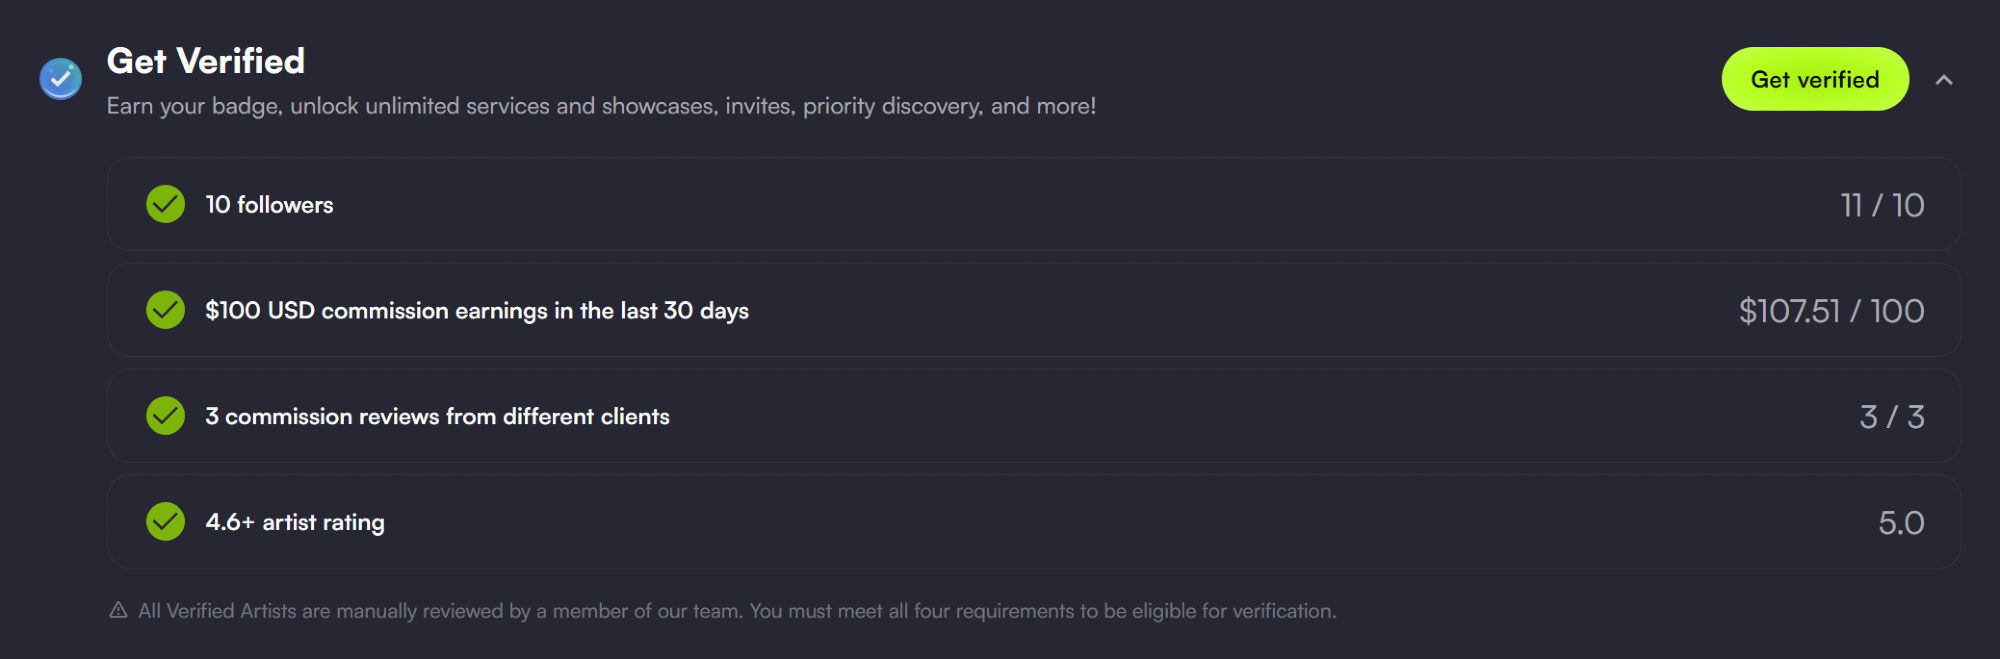2000x659 pixels.
Task: Select the "10 followers" requirement label
Action: [269, 205]
